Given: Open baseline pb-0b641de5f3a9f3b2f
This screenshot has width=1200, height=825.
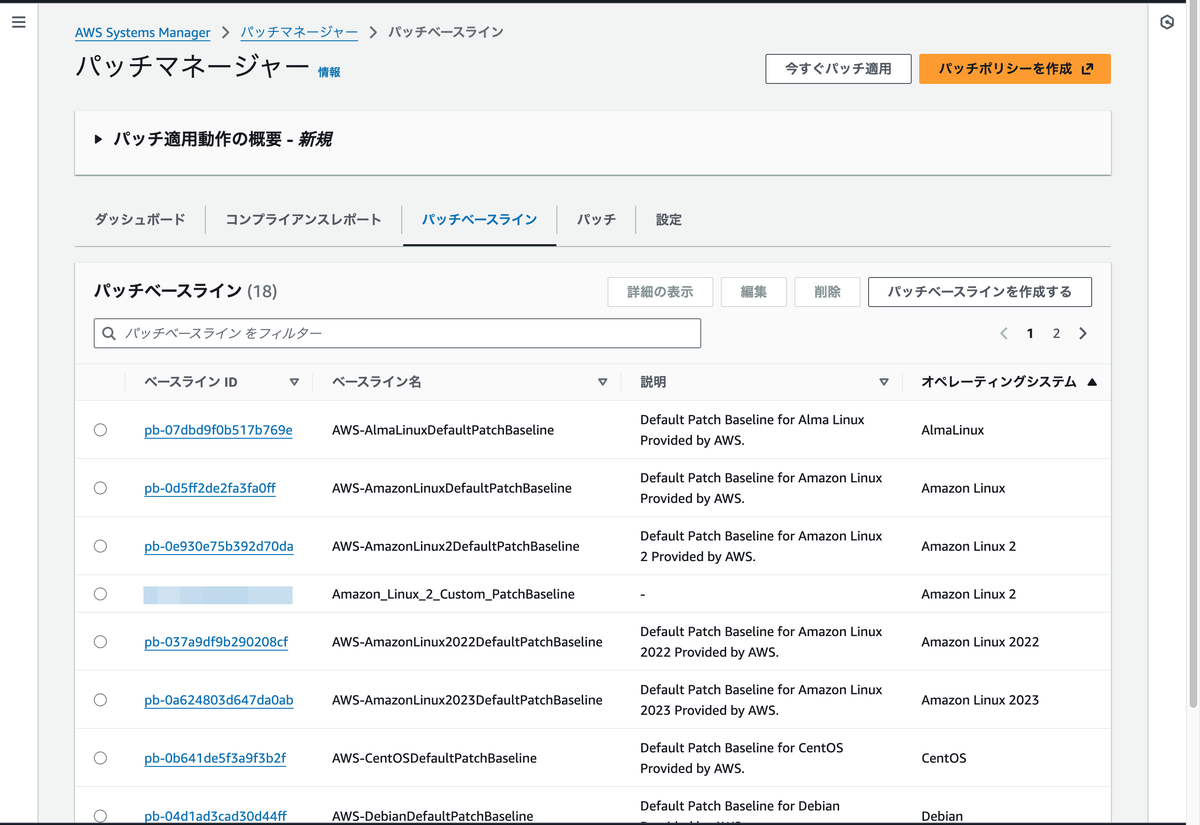Looking at the screenshot, I should point(215,758).
